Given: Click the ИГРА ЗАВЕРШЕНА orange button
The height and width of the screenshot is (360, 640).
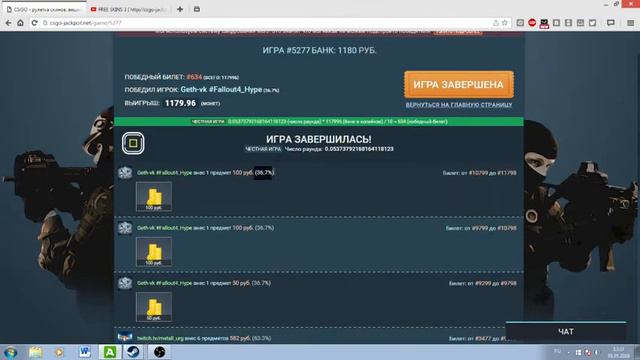Looking at the screenshot, I should pos(459,84).
